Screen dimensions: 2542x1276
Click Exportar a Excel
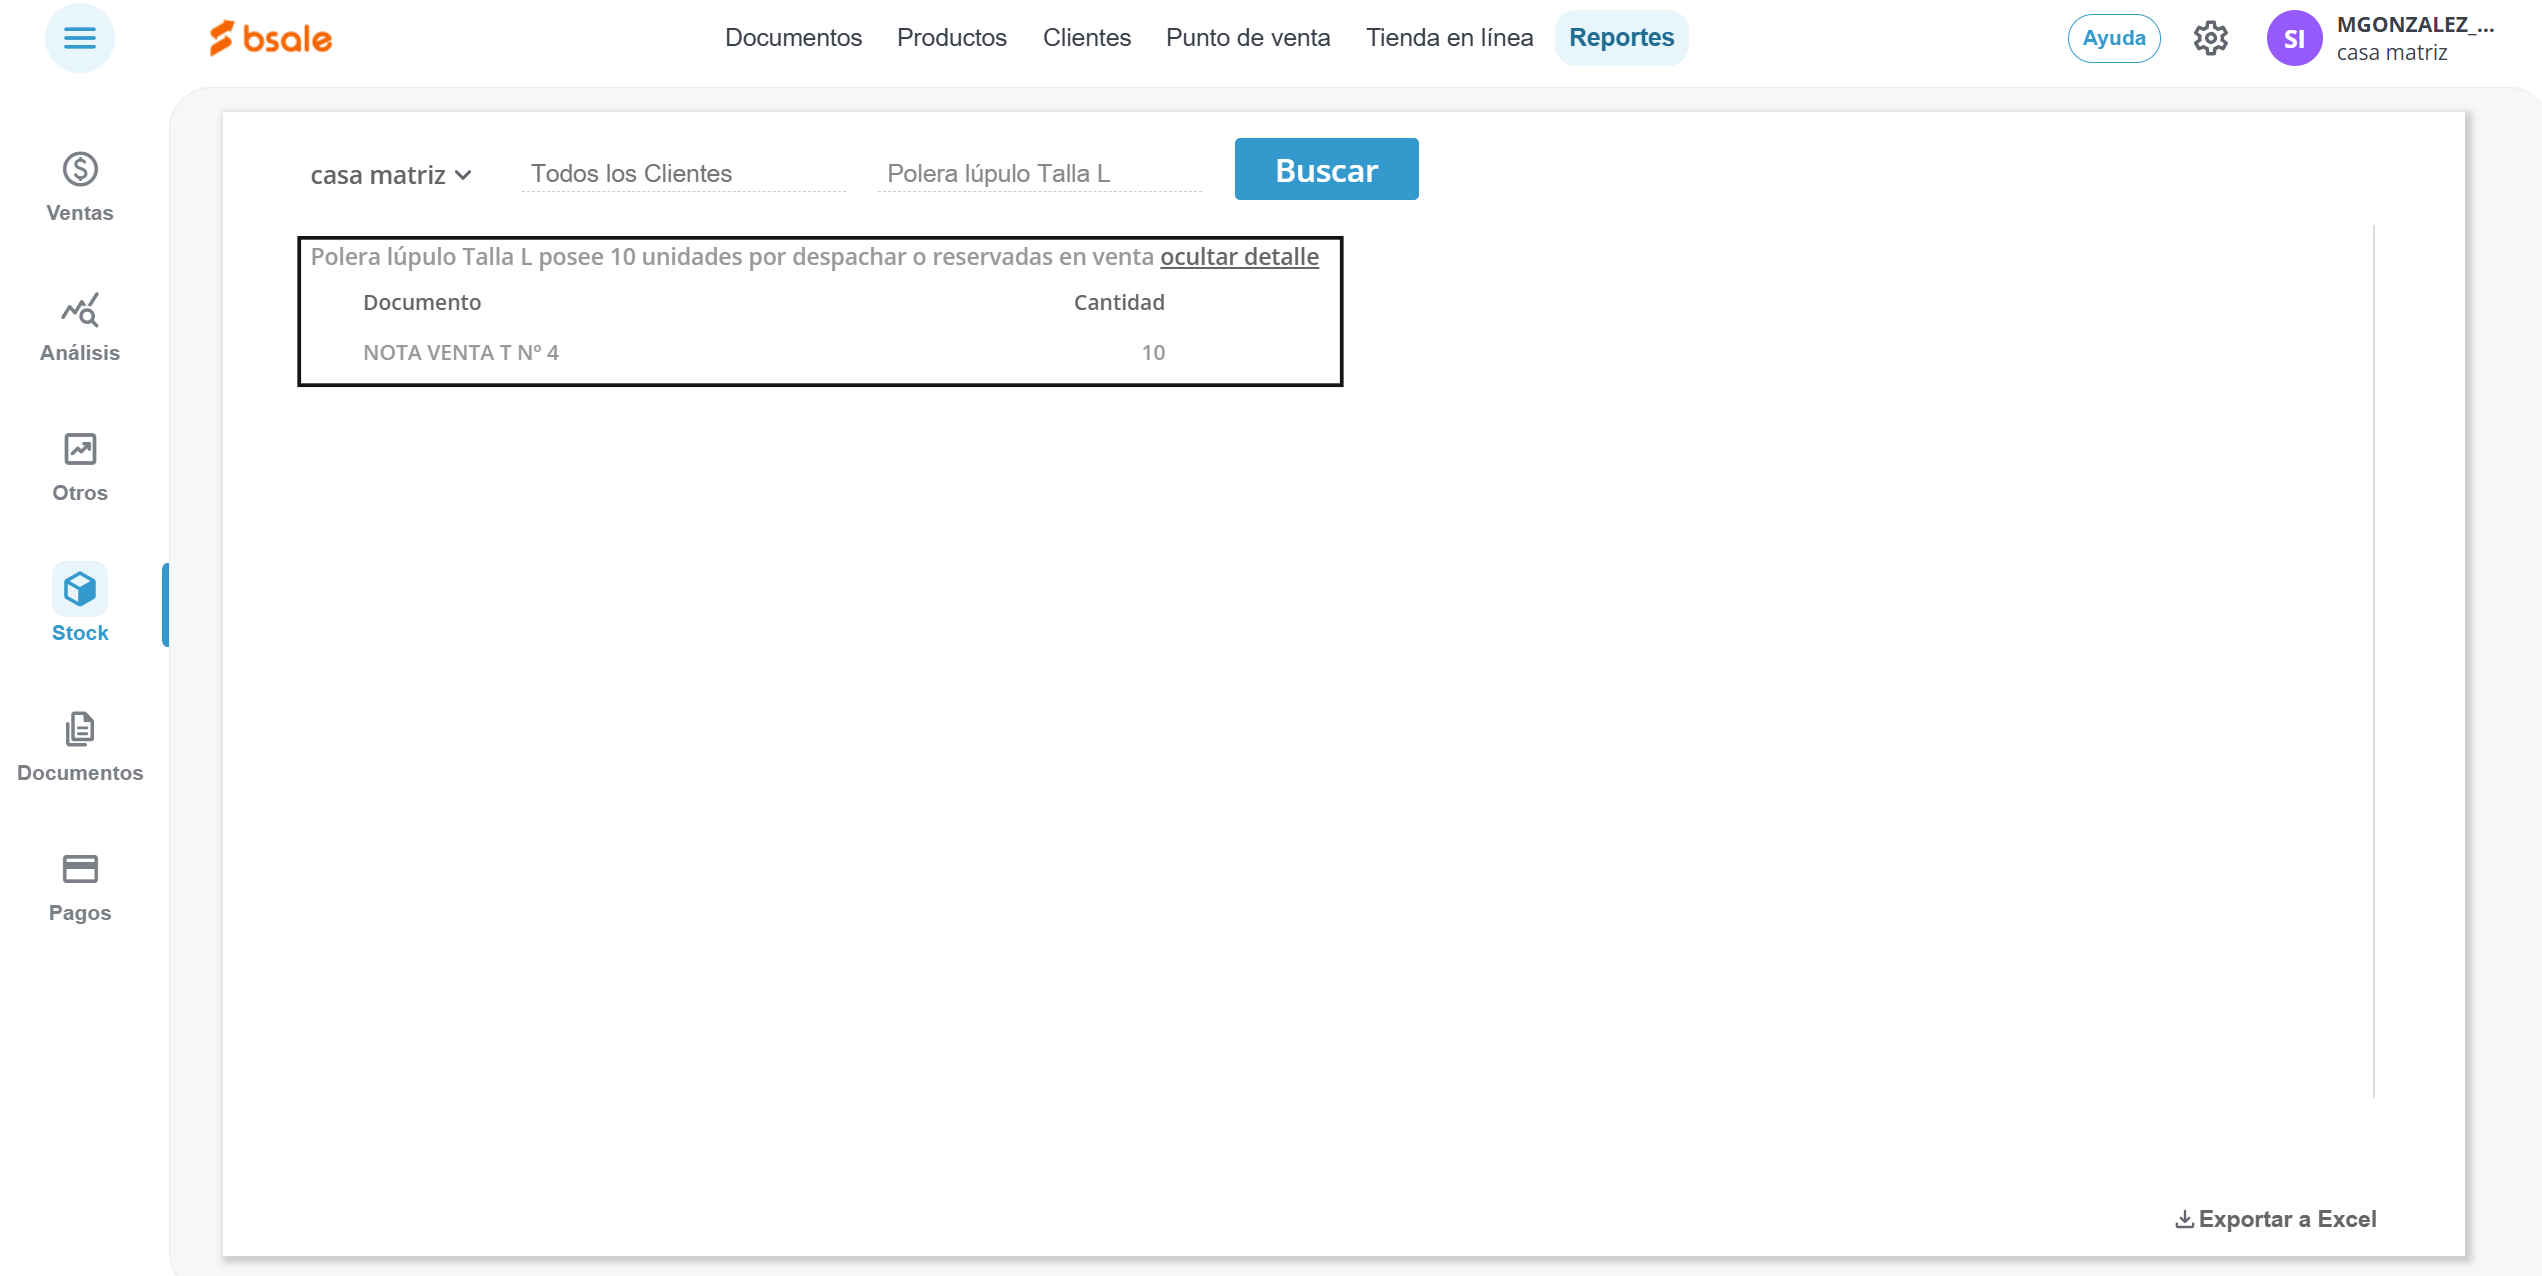point(2275,1219)
